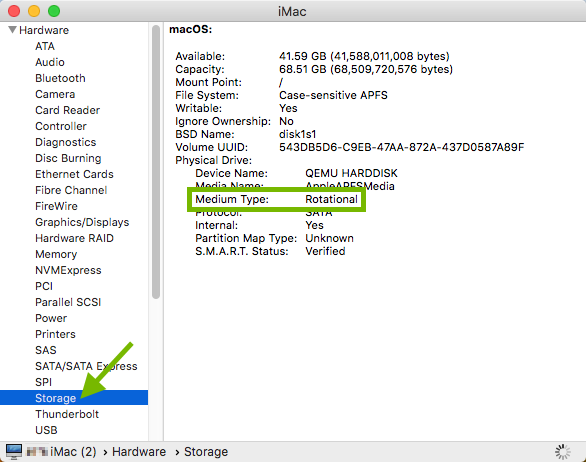Image resolution: width=586 pixels, height=462 pixels.
Task: Open the Memory section
Action: tap(56, 254)
